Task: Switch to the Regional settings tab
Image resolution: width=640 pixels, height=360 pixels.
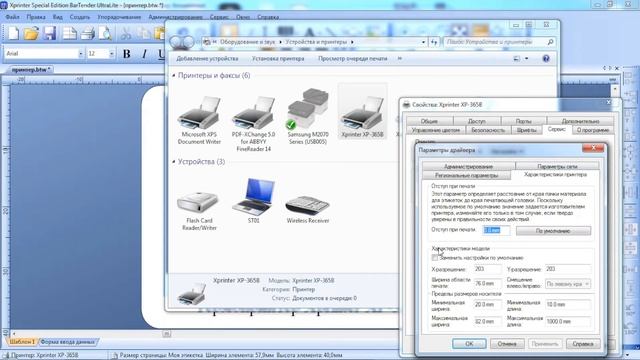Action: (x=467, y=175)
